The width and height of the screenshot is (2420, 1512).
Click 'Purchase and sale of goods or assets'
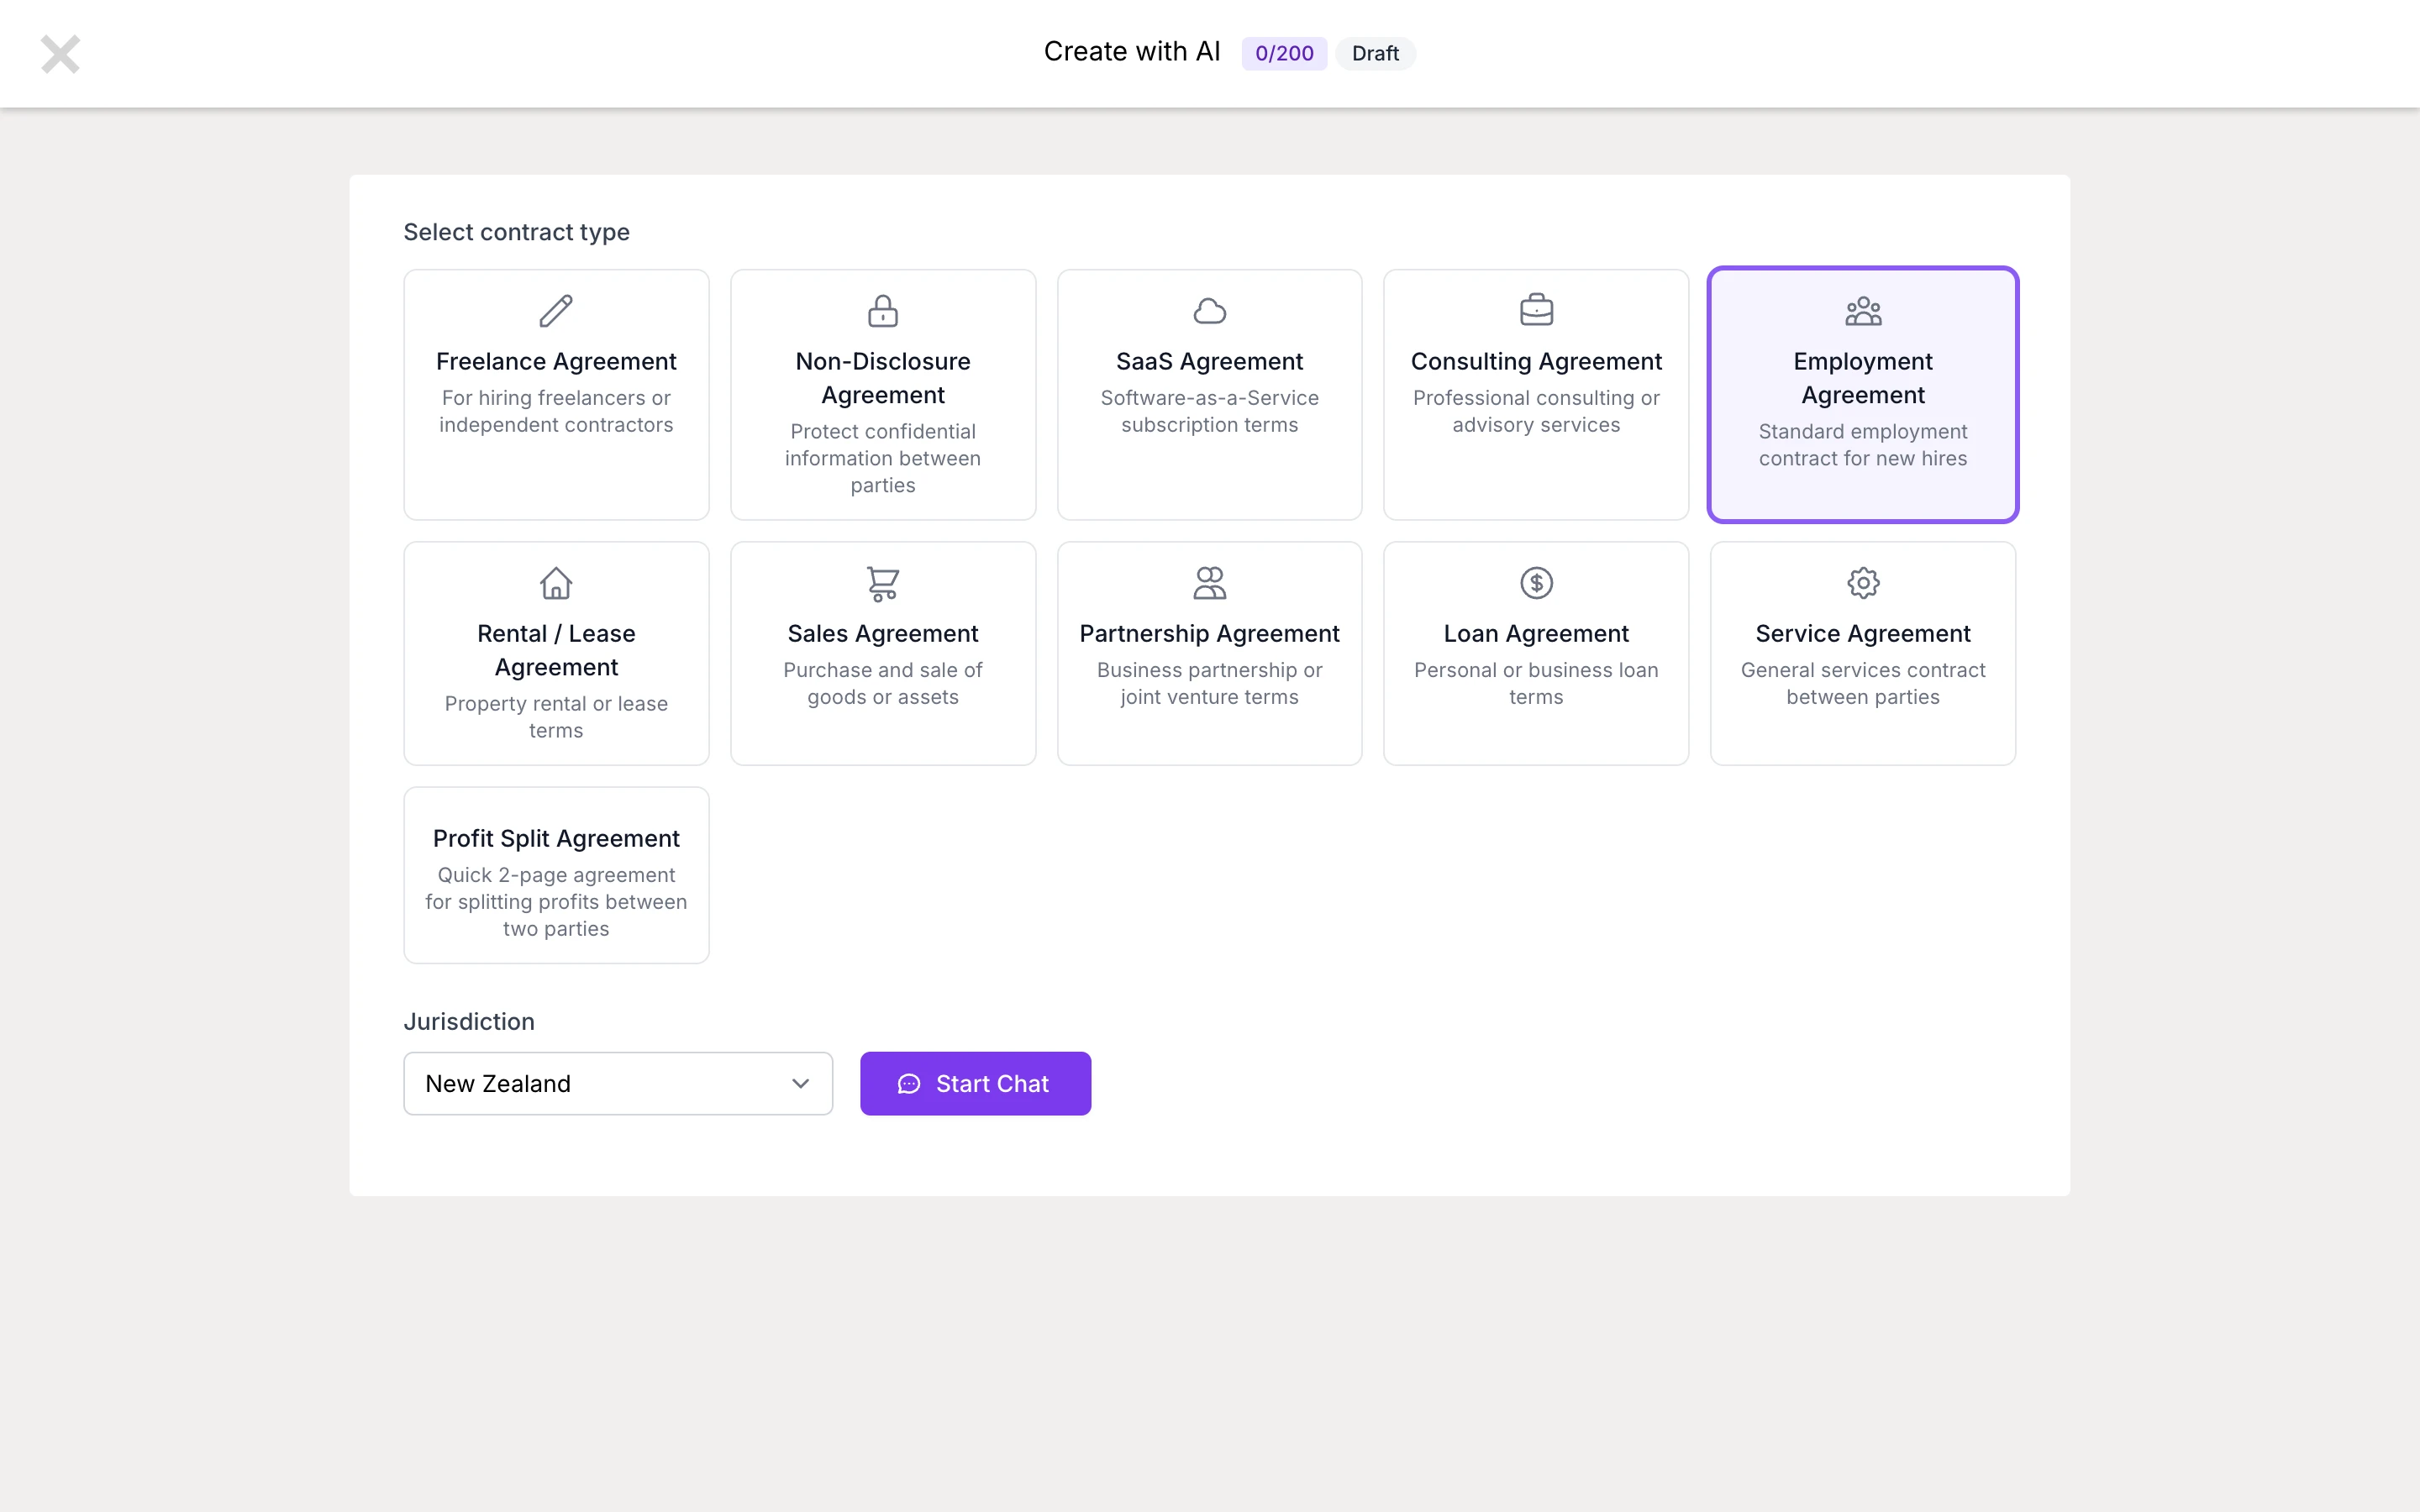coord(883,683)
